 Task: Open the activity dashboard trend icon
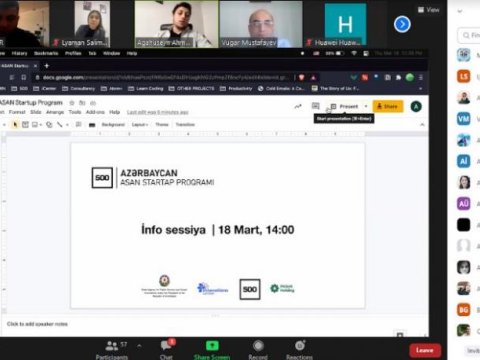pos(298,107)
